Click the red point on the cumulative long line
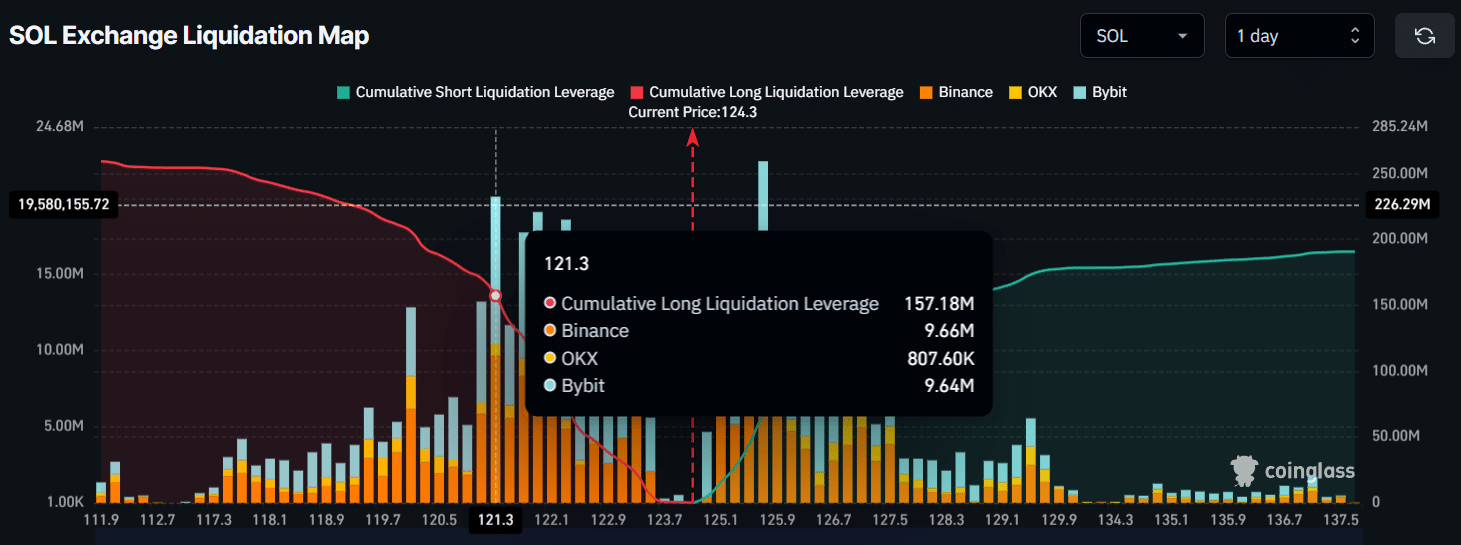The image size is (1461, 545). point(496,295)
